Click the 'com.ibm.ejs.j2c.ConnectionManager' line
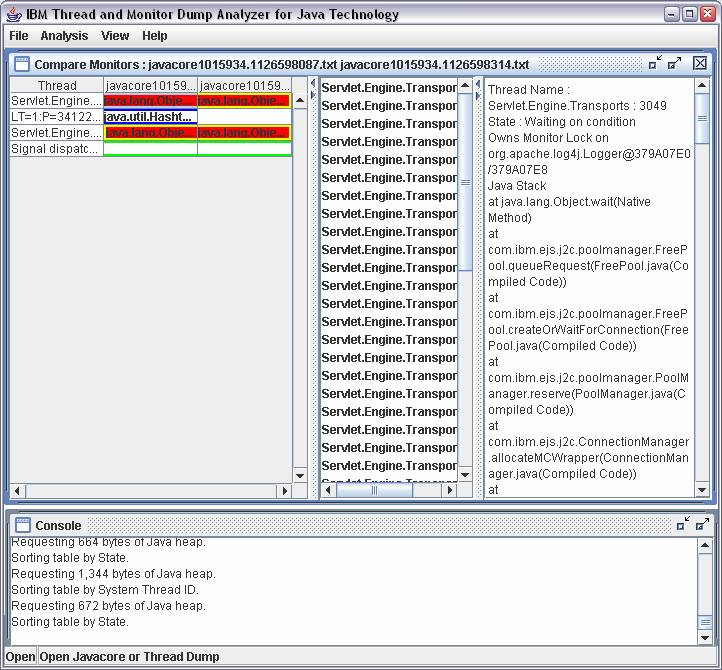This screenshot has height=670, width=722. (x=588, y=442)
